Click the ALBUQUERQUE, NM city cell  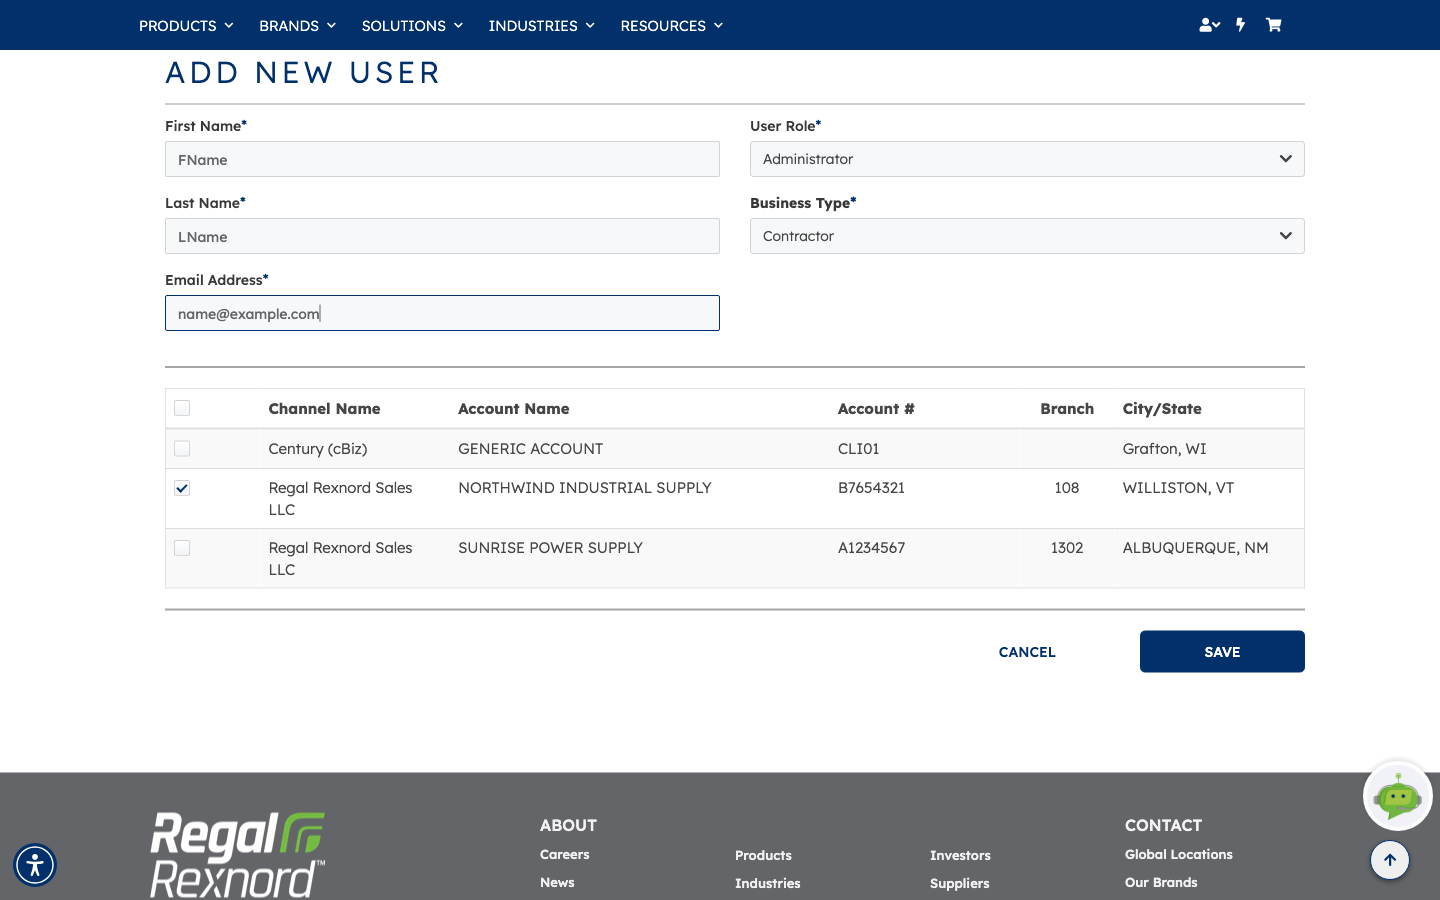(1195, 548)
